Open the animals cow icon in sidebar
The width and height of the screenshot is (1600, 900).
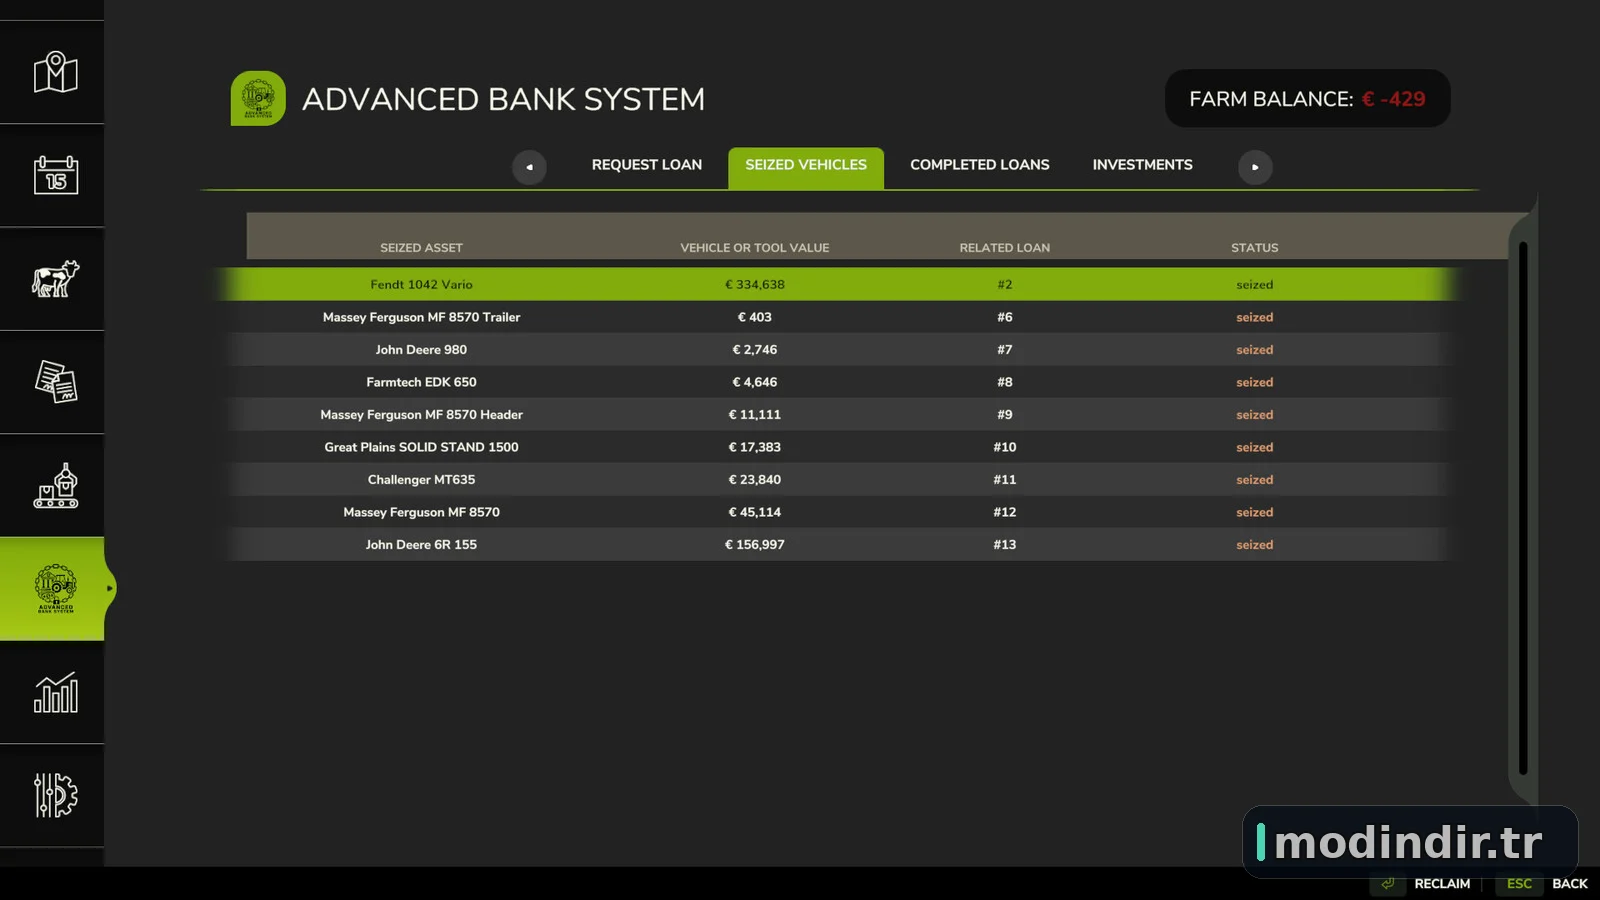click(x=56, y=279)
